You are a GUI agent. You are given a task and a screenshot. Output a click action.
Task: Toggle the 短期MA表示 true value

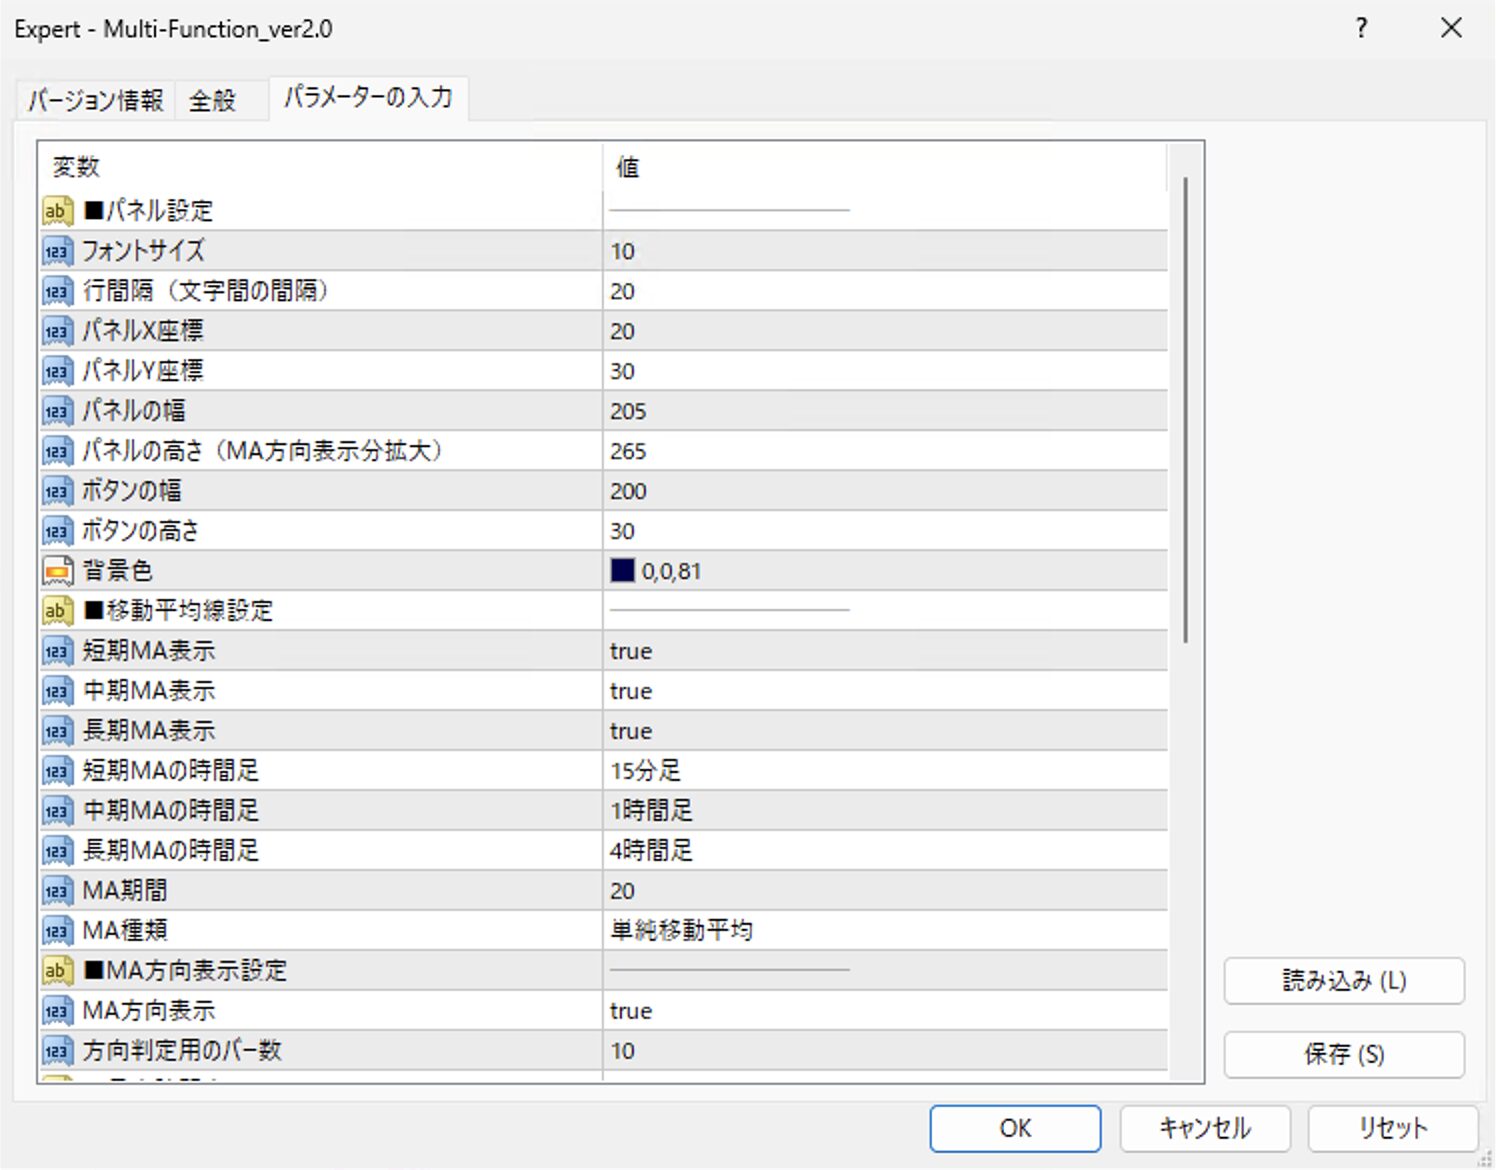tap(631, 651)
